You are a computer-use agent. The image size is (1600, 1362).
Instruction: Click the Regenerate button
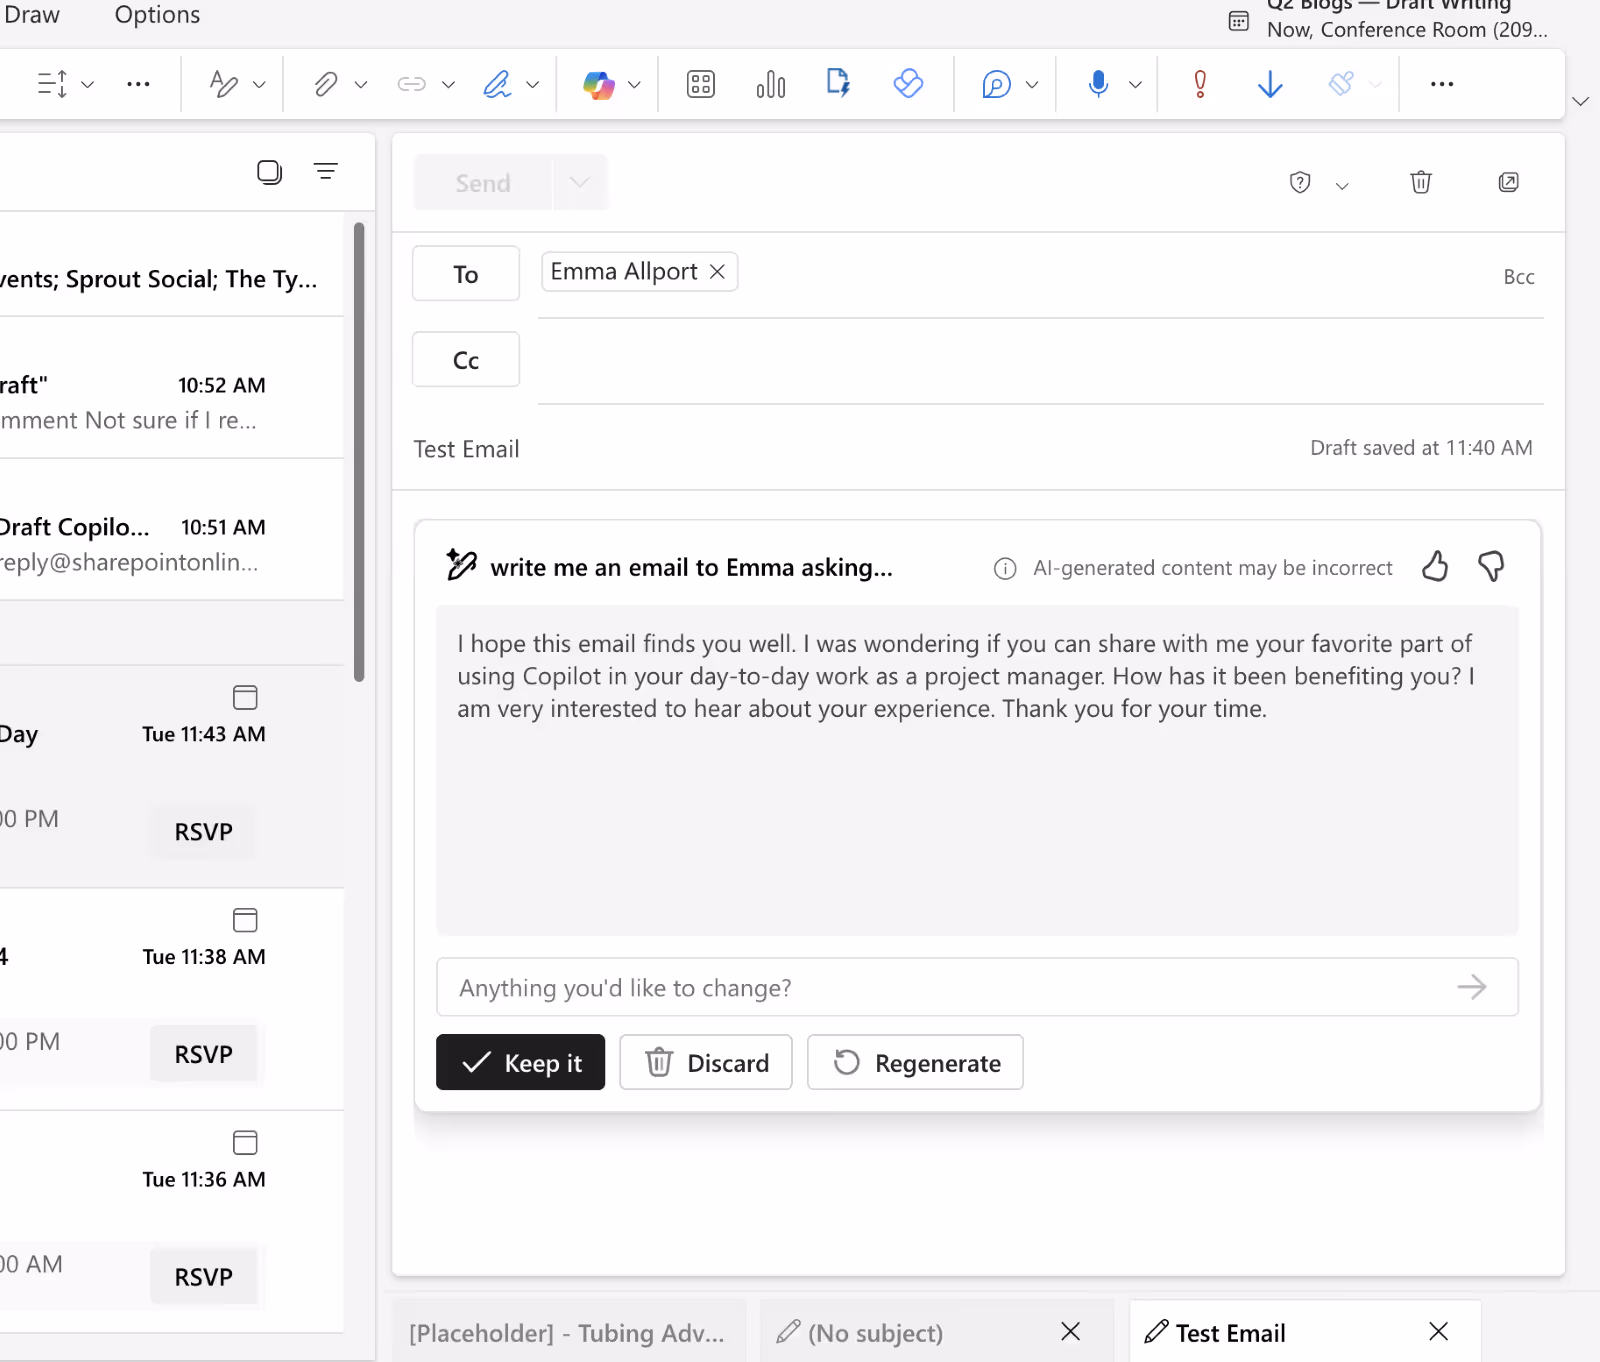(915, 1062)
